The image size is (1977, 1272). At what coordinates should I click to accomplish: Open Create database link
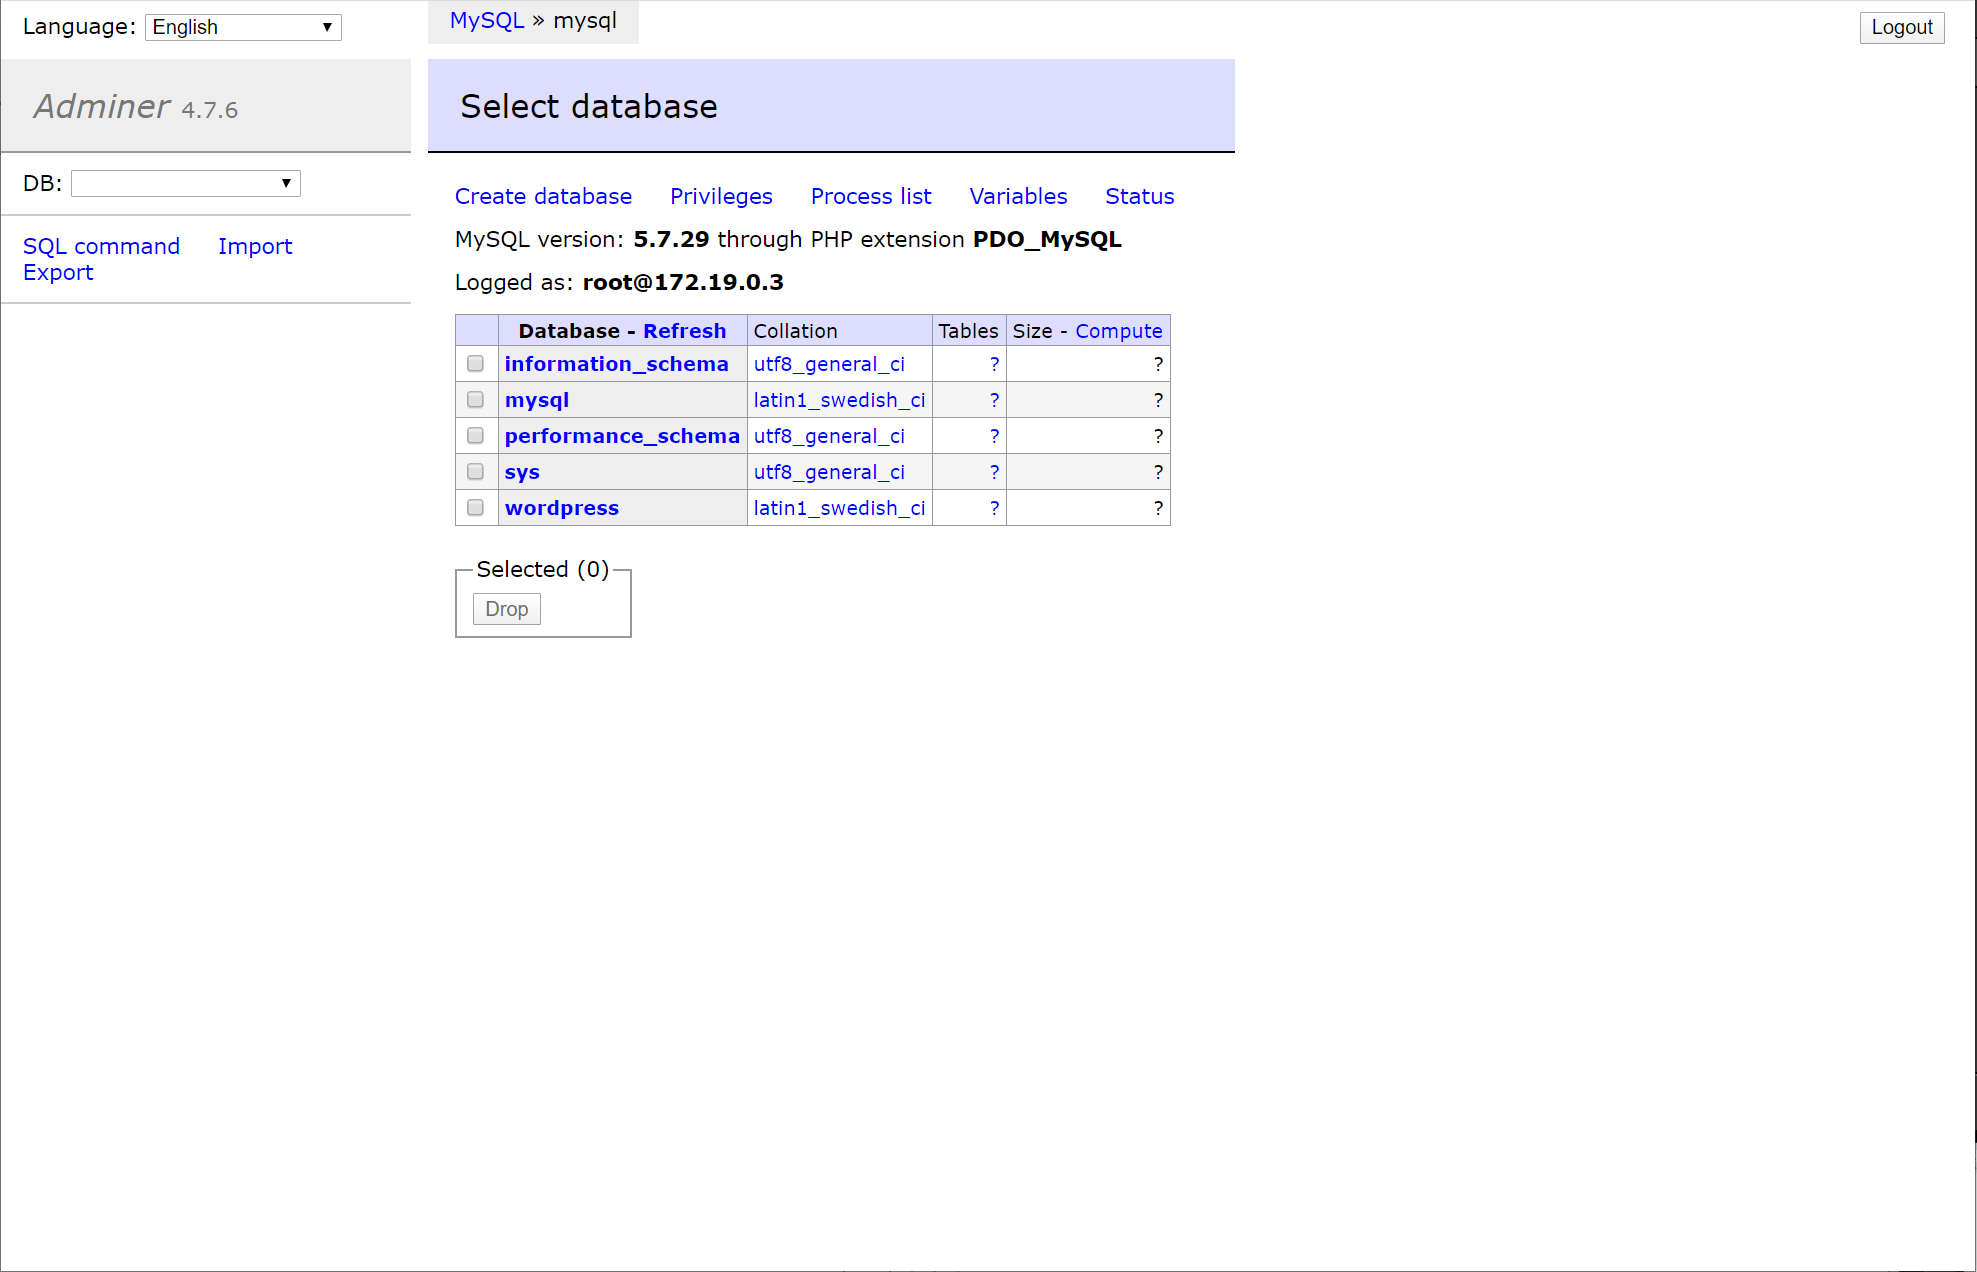pos(543,196)
